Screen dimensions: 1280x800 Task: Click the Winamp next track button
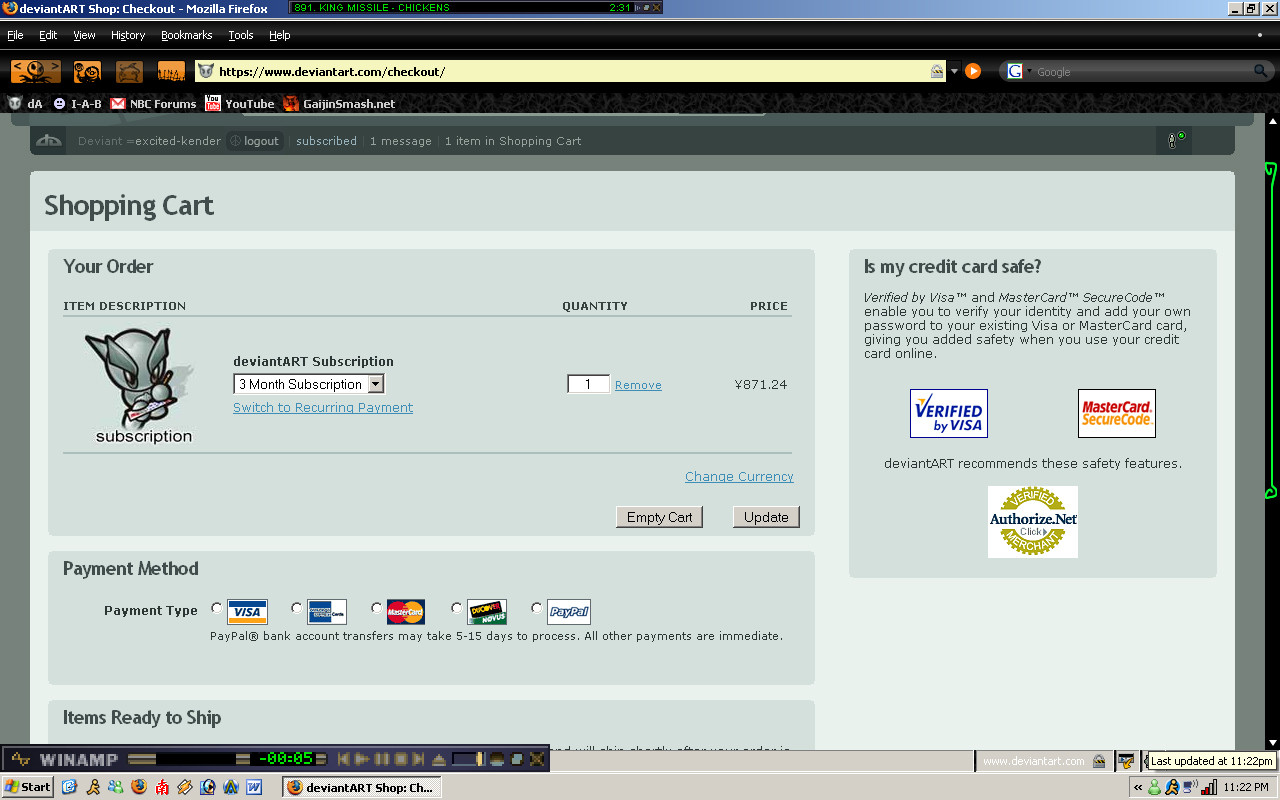[419, 759]
